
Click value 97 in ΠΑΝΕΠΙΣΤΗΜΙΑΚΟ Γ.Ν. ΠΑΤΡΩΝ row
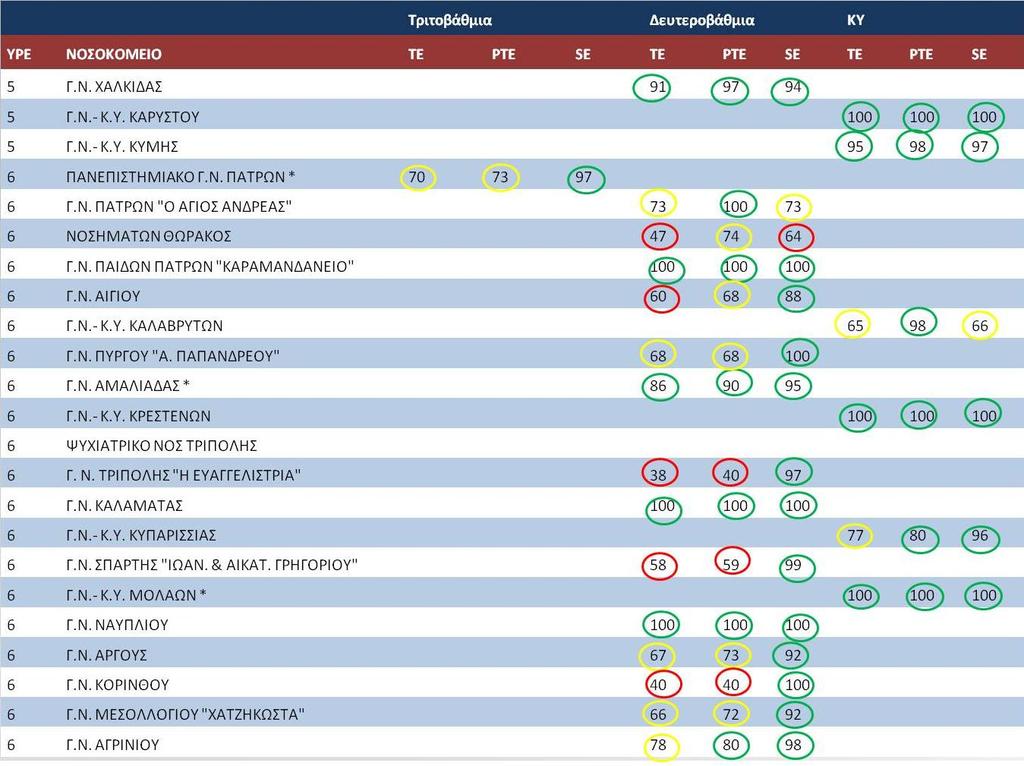click(585, 178)
